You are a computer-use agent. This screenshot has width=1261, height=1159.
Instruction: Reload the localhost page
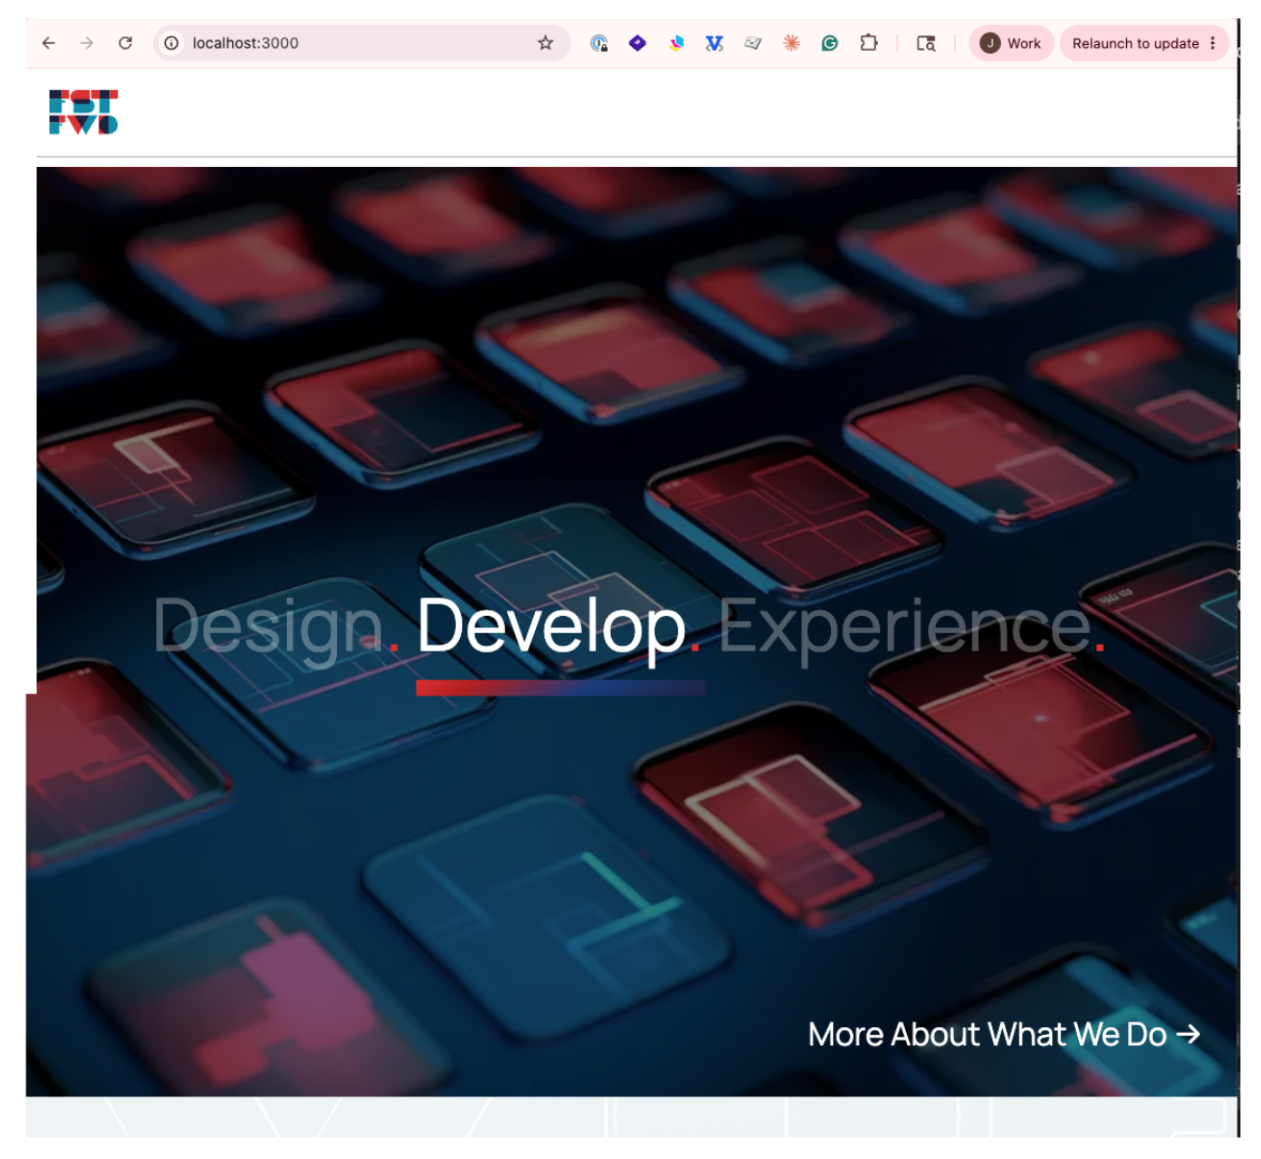[125, 43]
